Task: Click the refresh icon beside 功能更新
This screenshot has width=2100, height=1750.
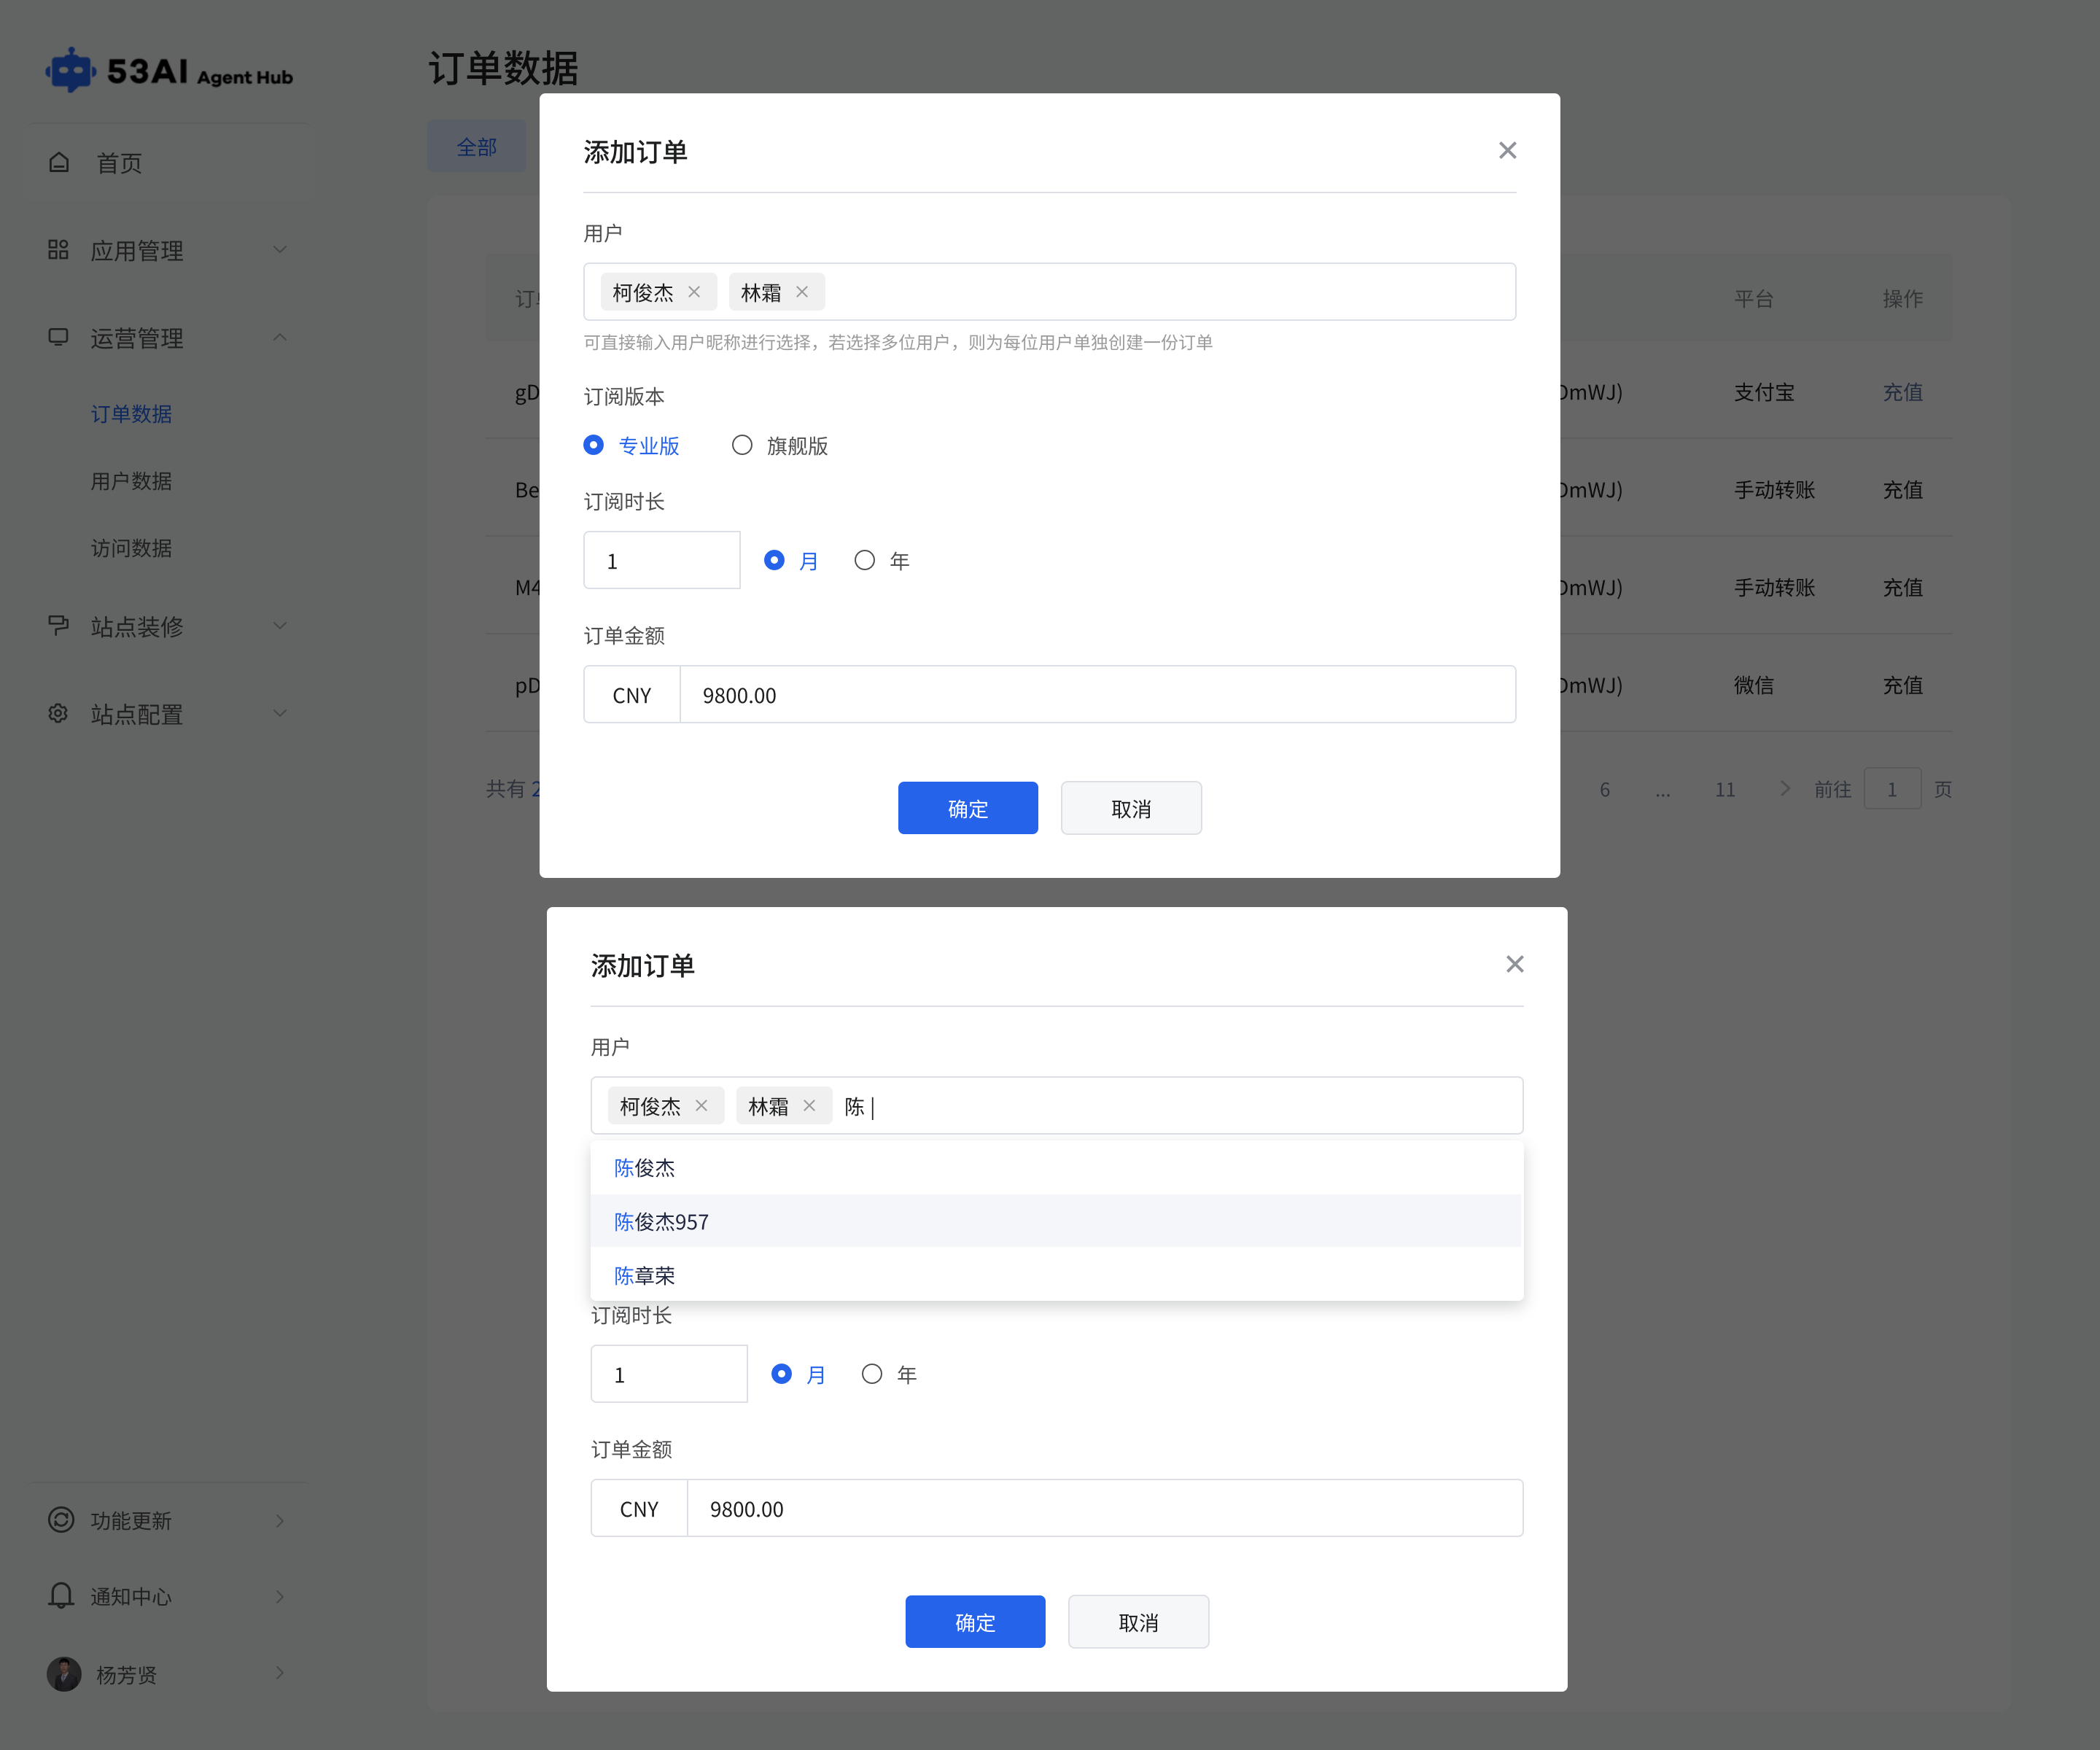Action: tap(61, 1520)
